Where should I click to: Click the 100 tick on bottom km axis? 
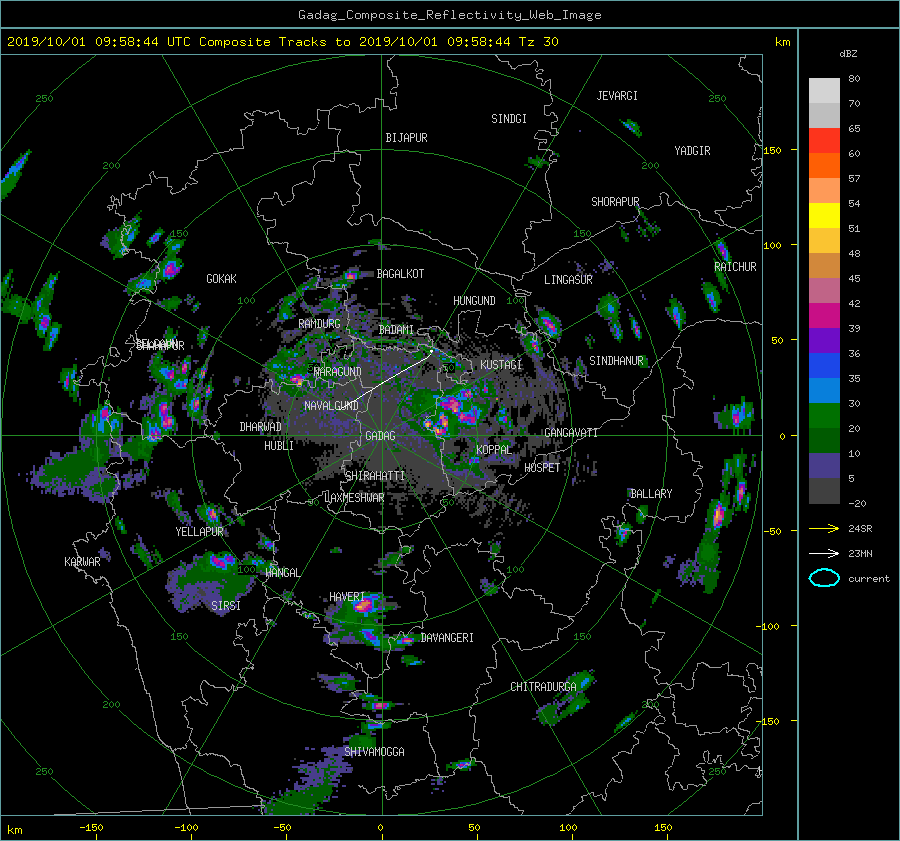568,828
